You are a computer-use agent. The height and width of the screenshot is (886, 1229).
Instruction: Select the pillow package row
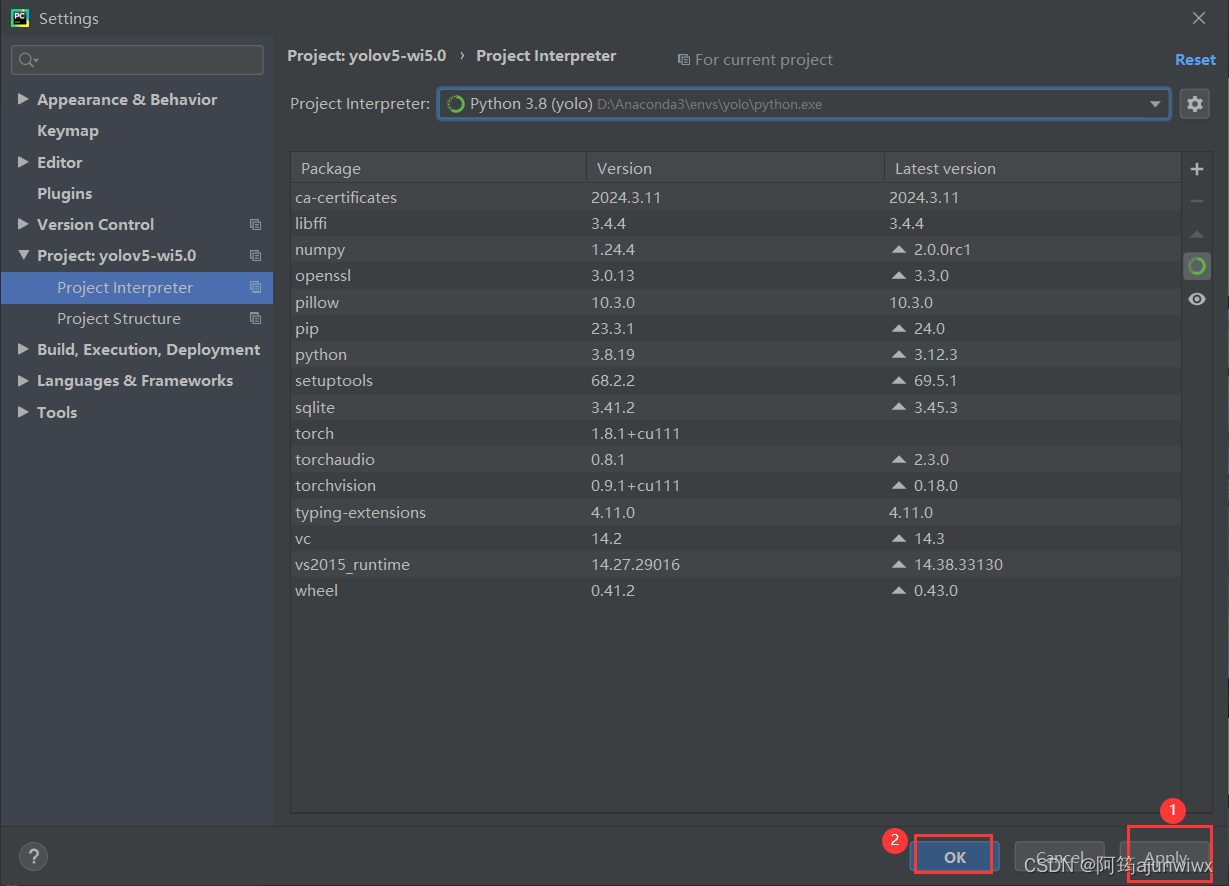click(x=736, y=303)
